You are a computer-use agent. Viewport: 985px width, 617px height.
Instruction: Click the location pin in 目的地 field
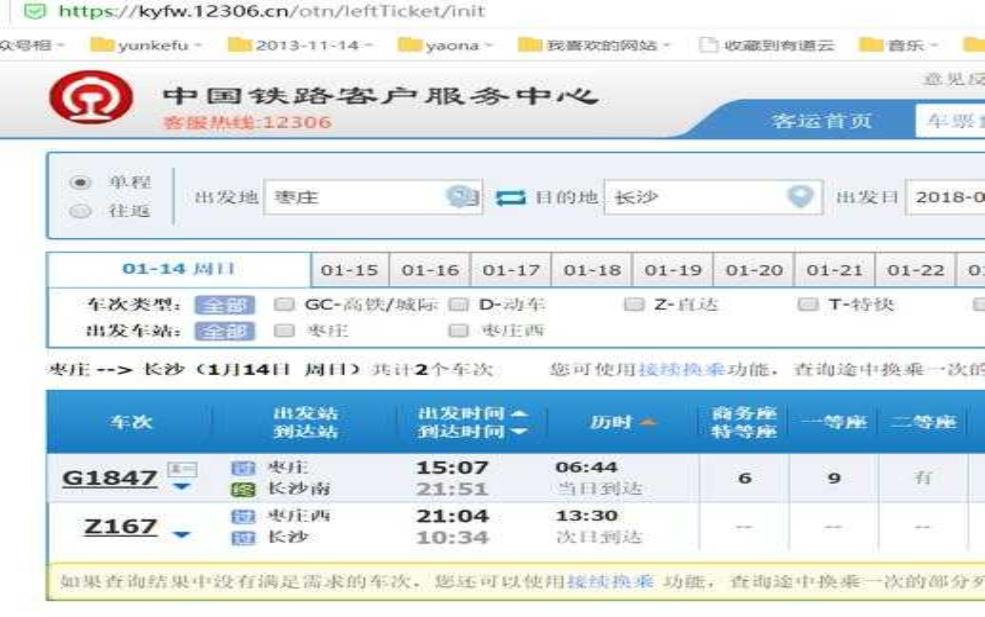point(799,196)
